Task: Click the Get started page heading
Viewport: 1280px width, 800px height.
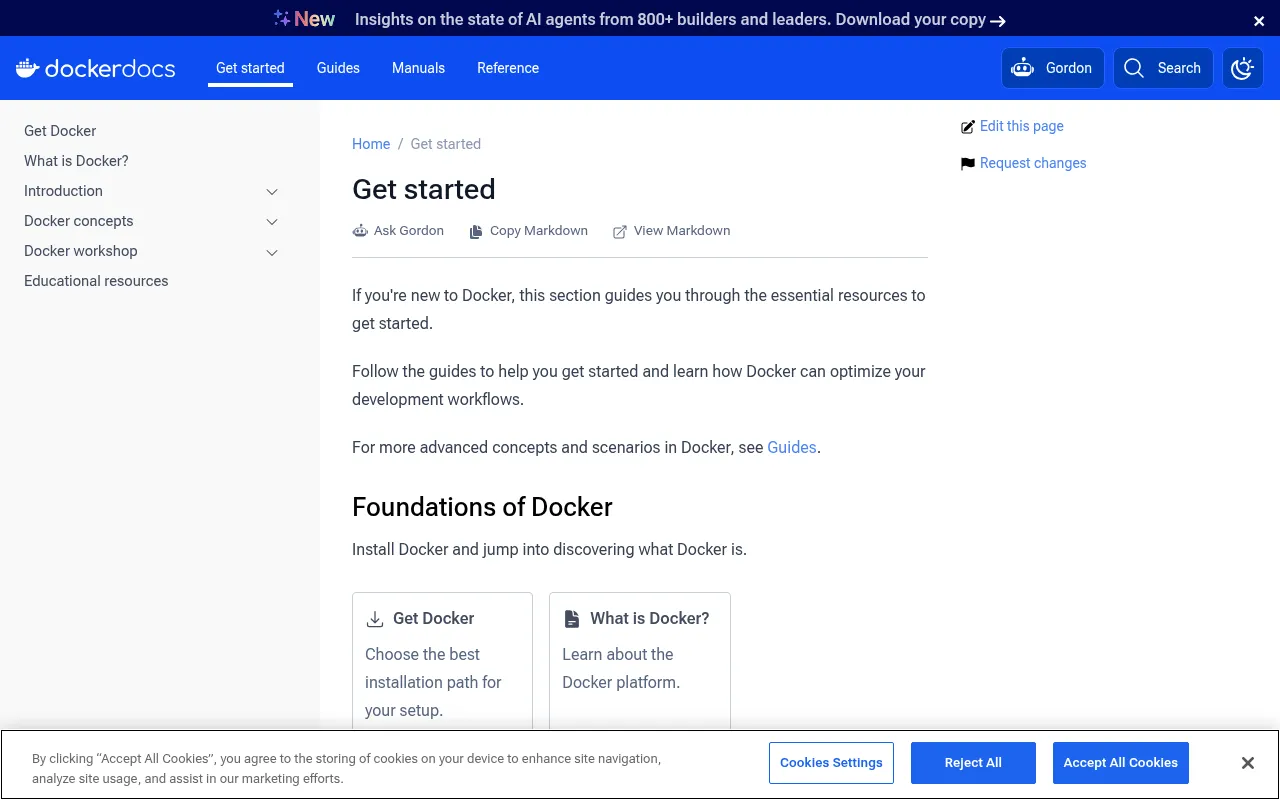Action: [424, 189]
